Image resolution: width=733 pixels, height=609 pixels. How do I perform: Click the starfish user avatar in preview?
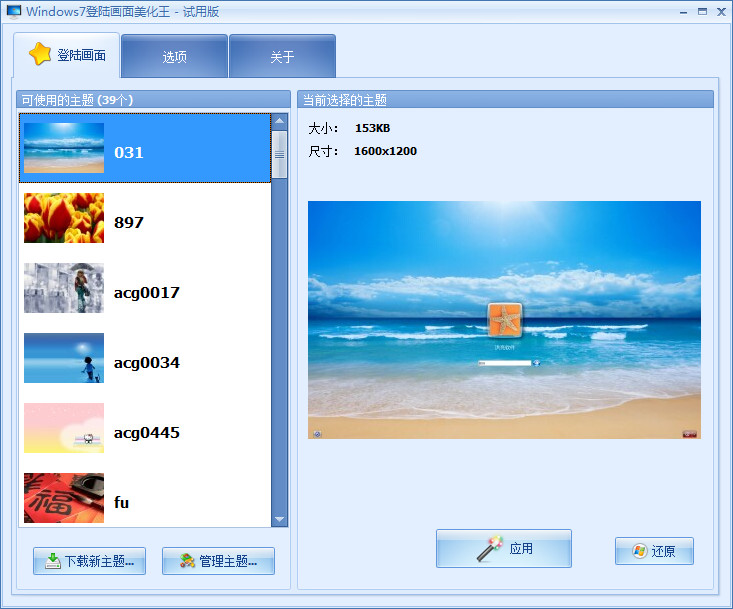504,320
